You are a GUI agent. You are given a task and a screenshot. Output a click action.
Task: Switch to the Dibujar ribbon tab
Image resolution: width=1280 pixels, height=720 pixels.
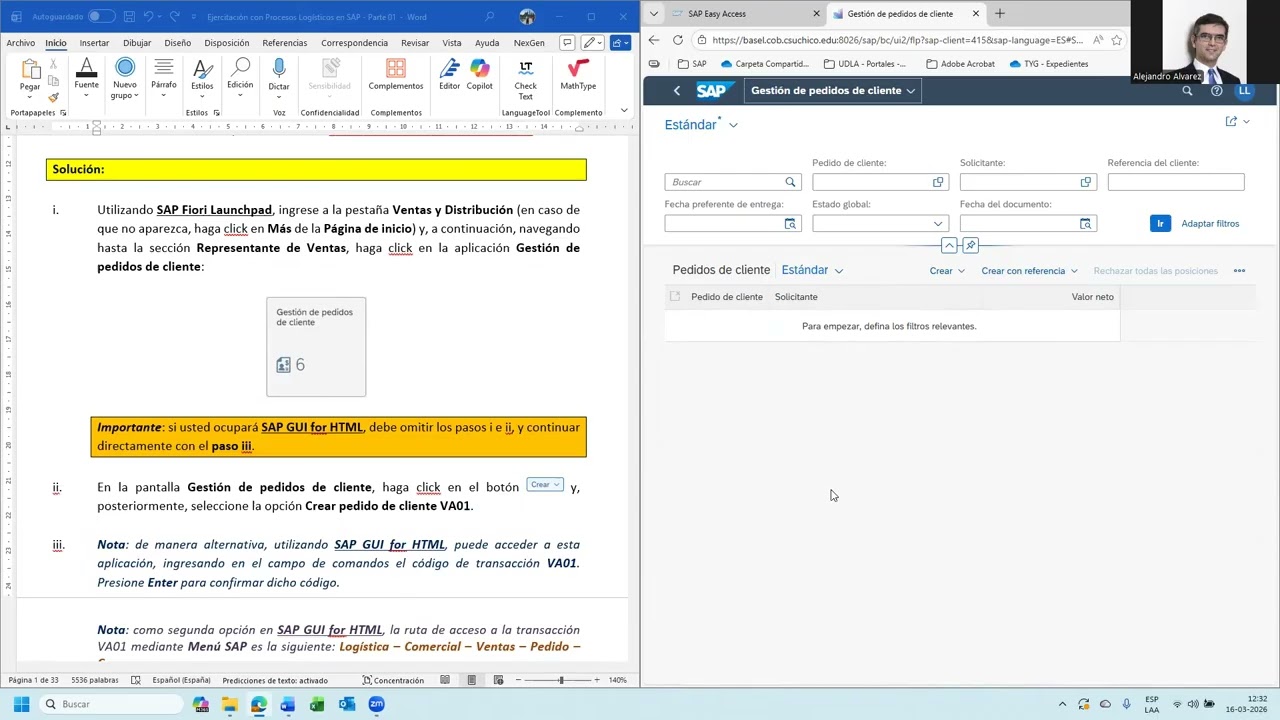tap(137, 43)
